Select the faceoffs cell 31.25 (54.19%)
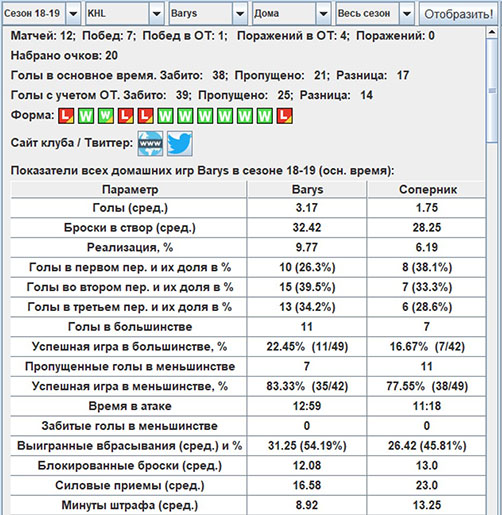The image size is (502, 515). 307,446
